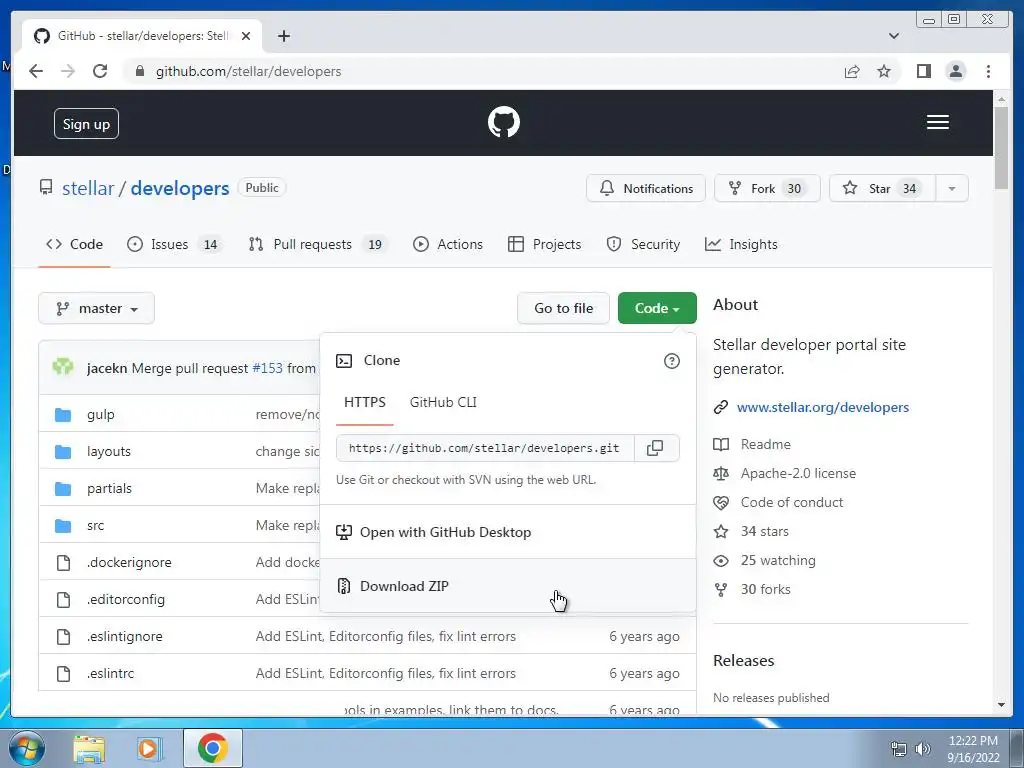1024x768 pixels.
Task: Choose Open with GitHub Desktop
Action: [508, 532]
